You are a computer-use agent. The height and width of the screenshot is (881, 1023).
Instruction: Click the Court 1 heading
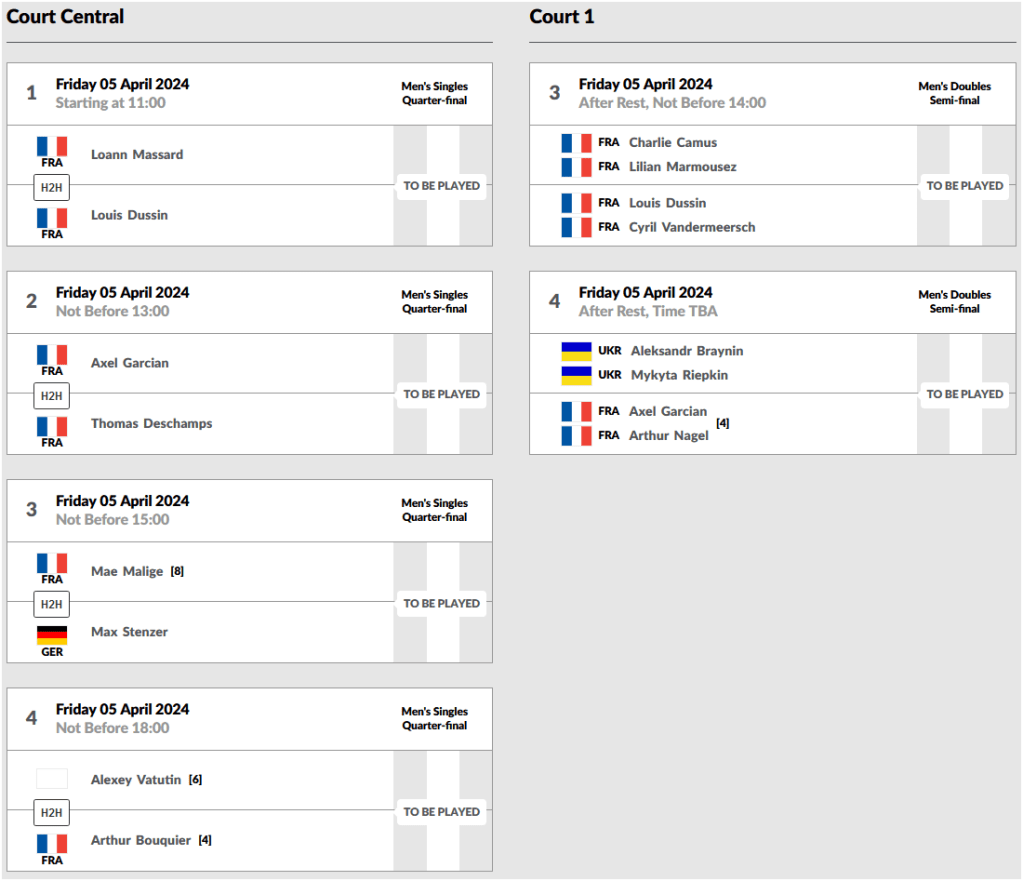562,17
